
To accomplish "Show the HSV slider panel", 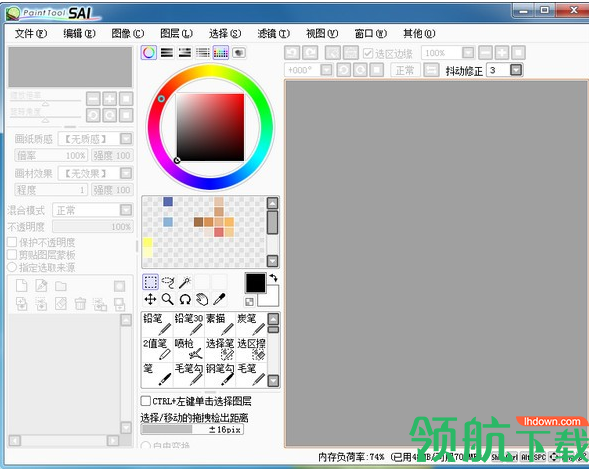I will click(185, 53).
